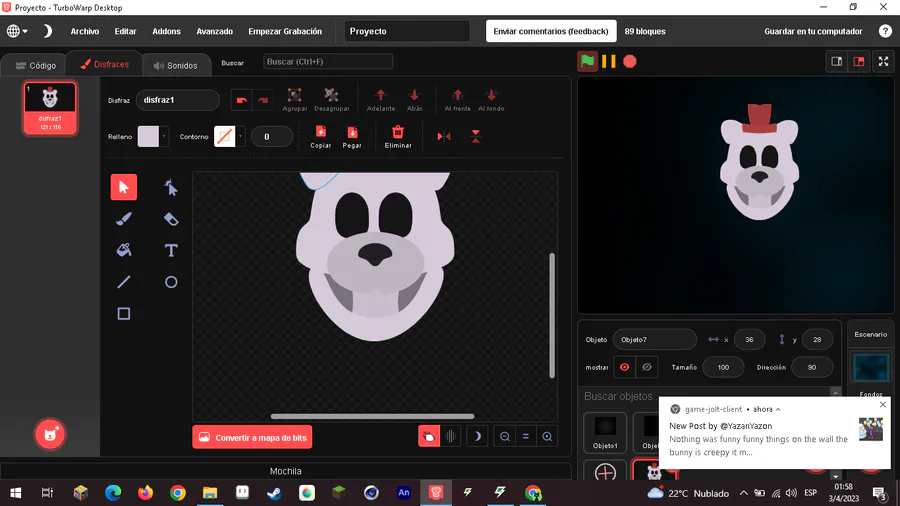Switch to small stage layout
Screen dimensions: 900x506
[x=836, y=61]
